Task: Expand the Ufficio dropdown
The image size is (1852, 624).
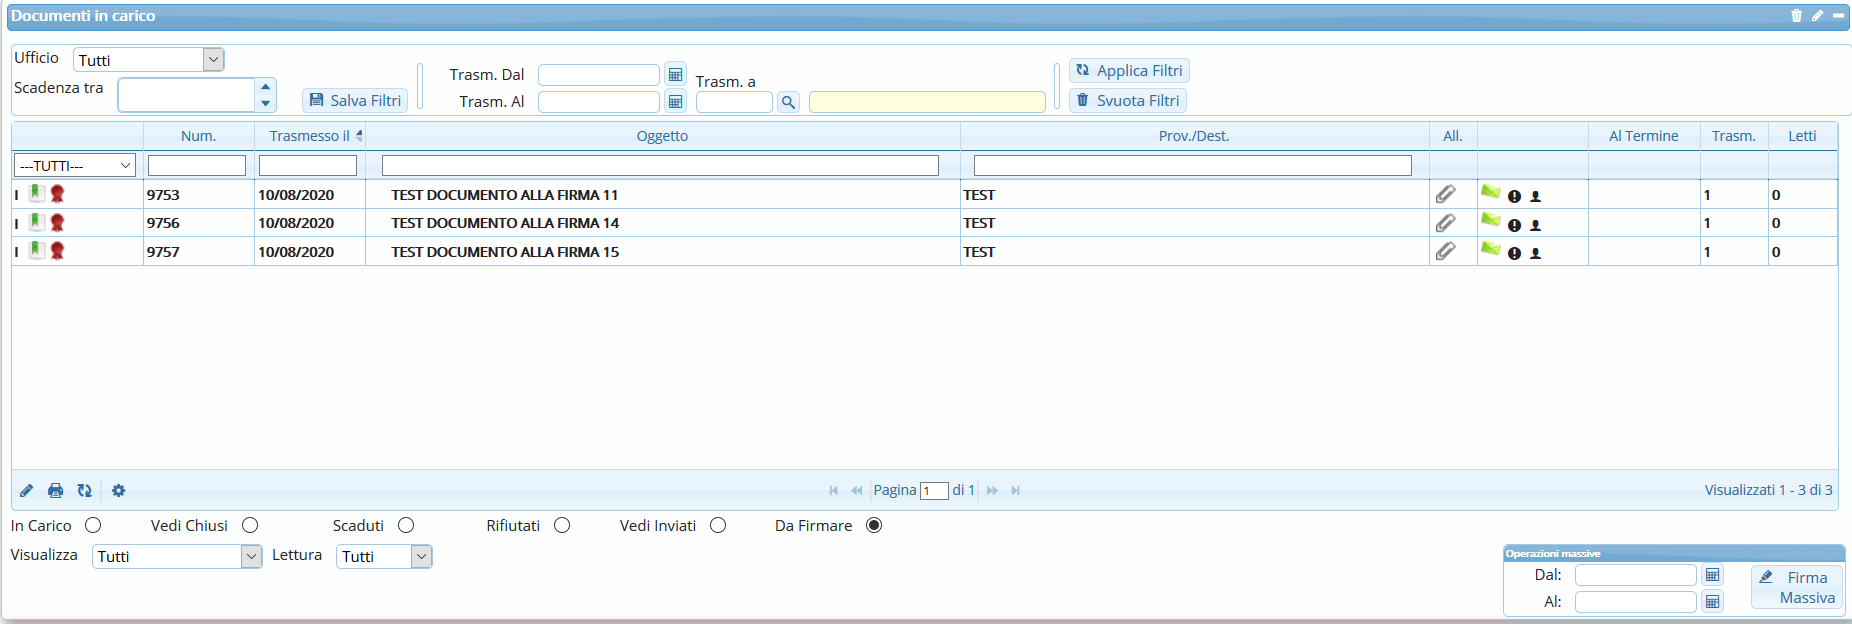Action: pos(212,60)
